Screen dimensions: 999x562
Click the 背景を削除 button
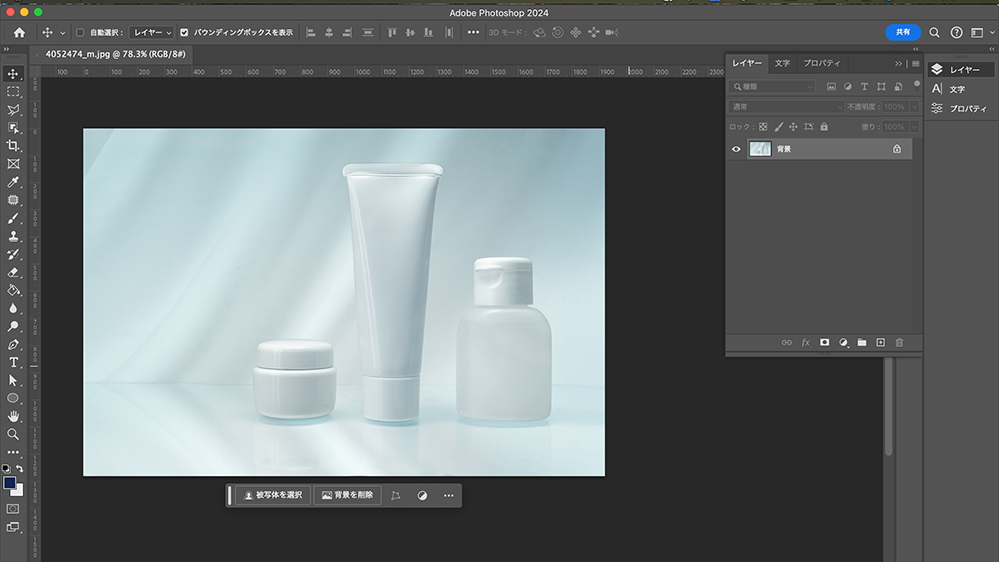tap(347, 495)
